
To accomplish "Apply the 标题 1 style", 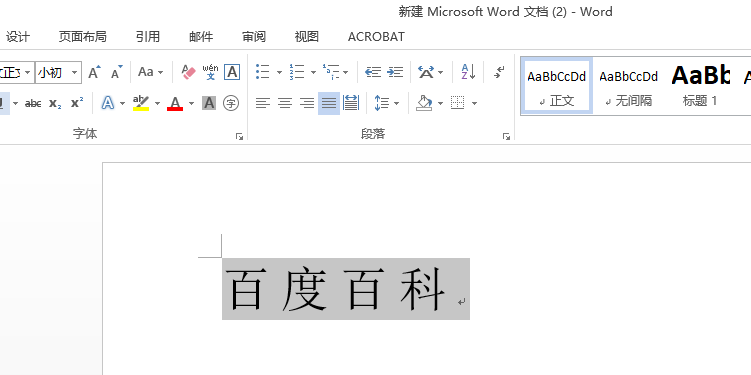I will pos(700,86).
